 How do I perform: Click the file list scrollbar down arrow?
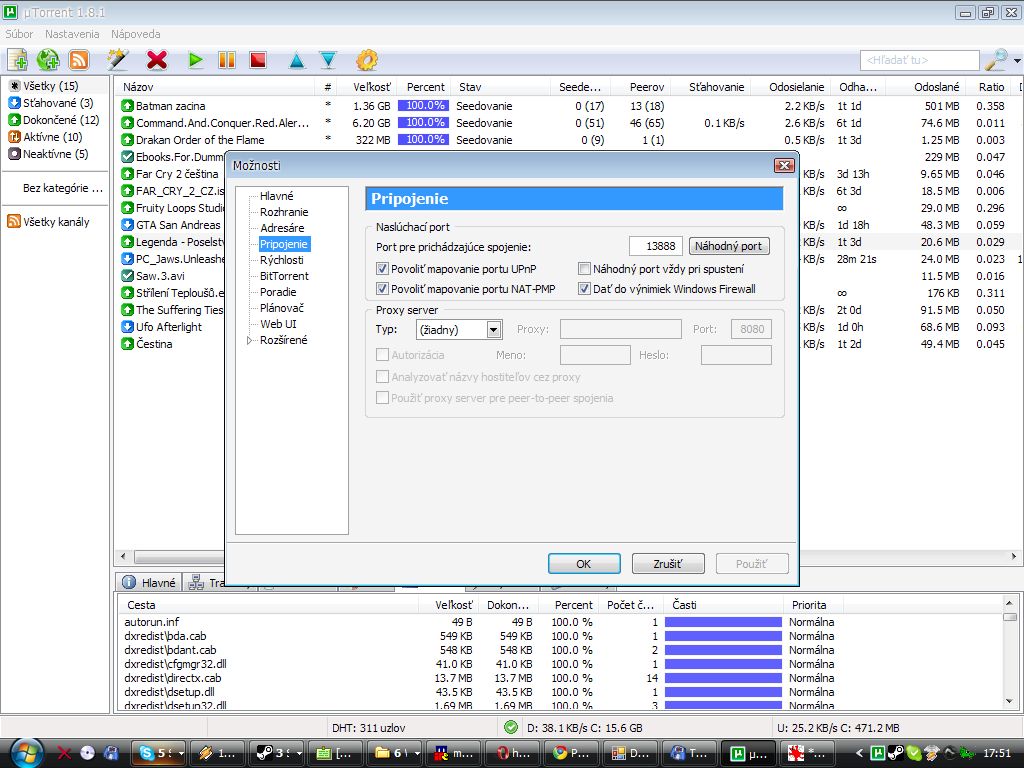(1010, 701)
